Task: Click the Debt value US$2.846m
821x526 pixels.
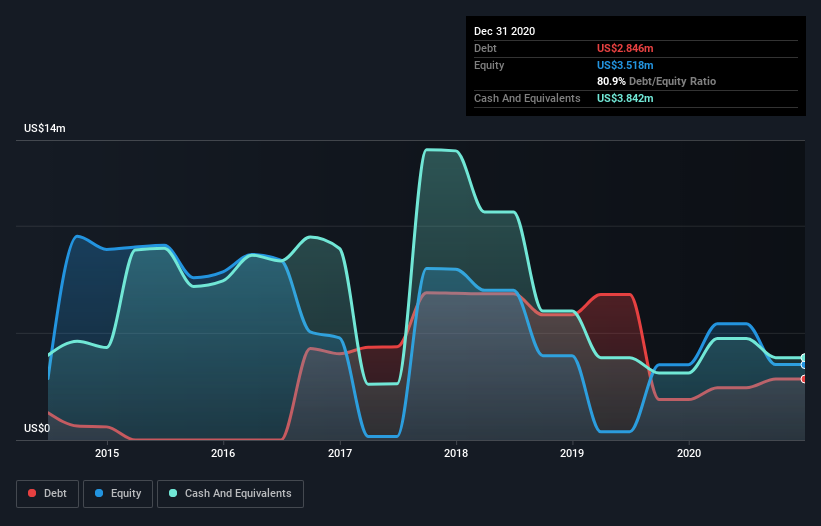Action: [x=625, y=48]
